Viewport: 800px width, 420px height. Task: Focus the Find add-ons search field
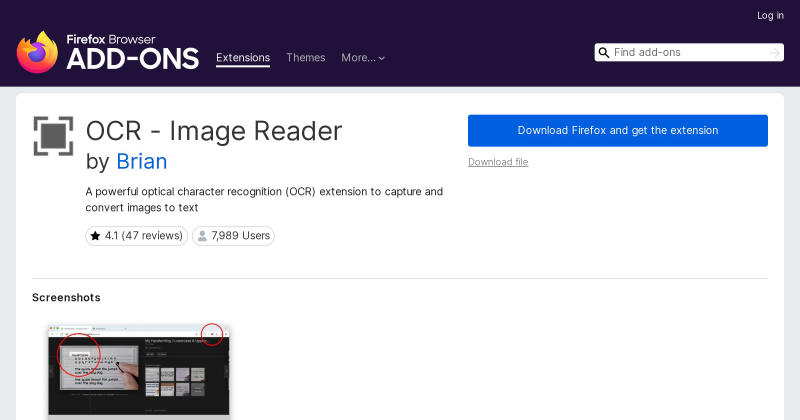tap(689, 53)
